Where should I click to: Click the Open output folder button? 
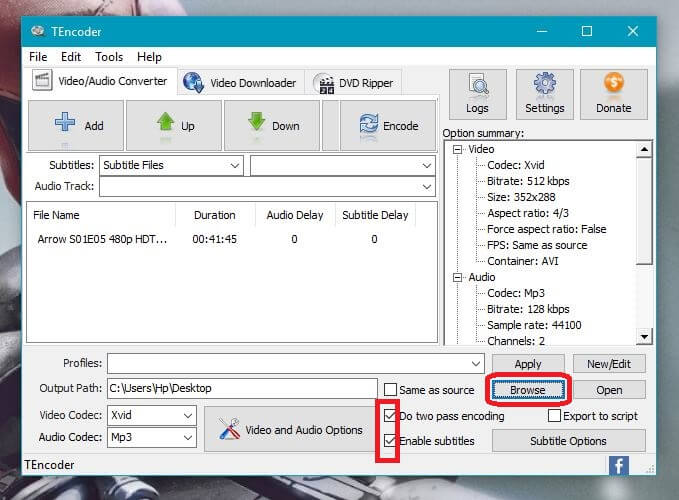609,390
